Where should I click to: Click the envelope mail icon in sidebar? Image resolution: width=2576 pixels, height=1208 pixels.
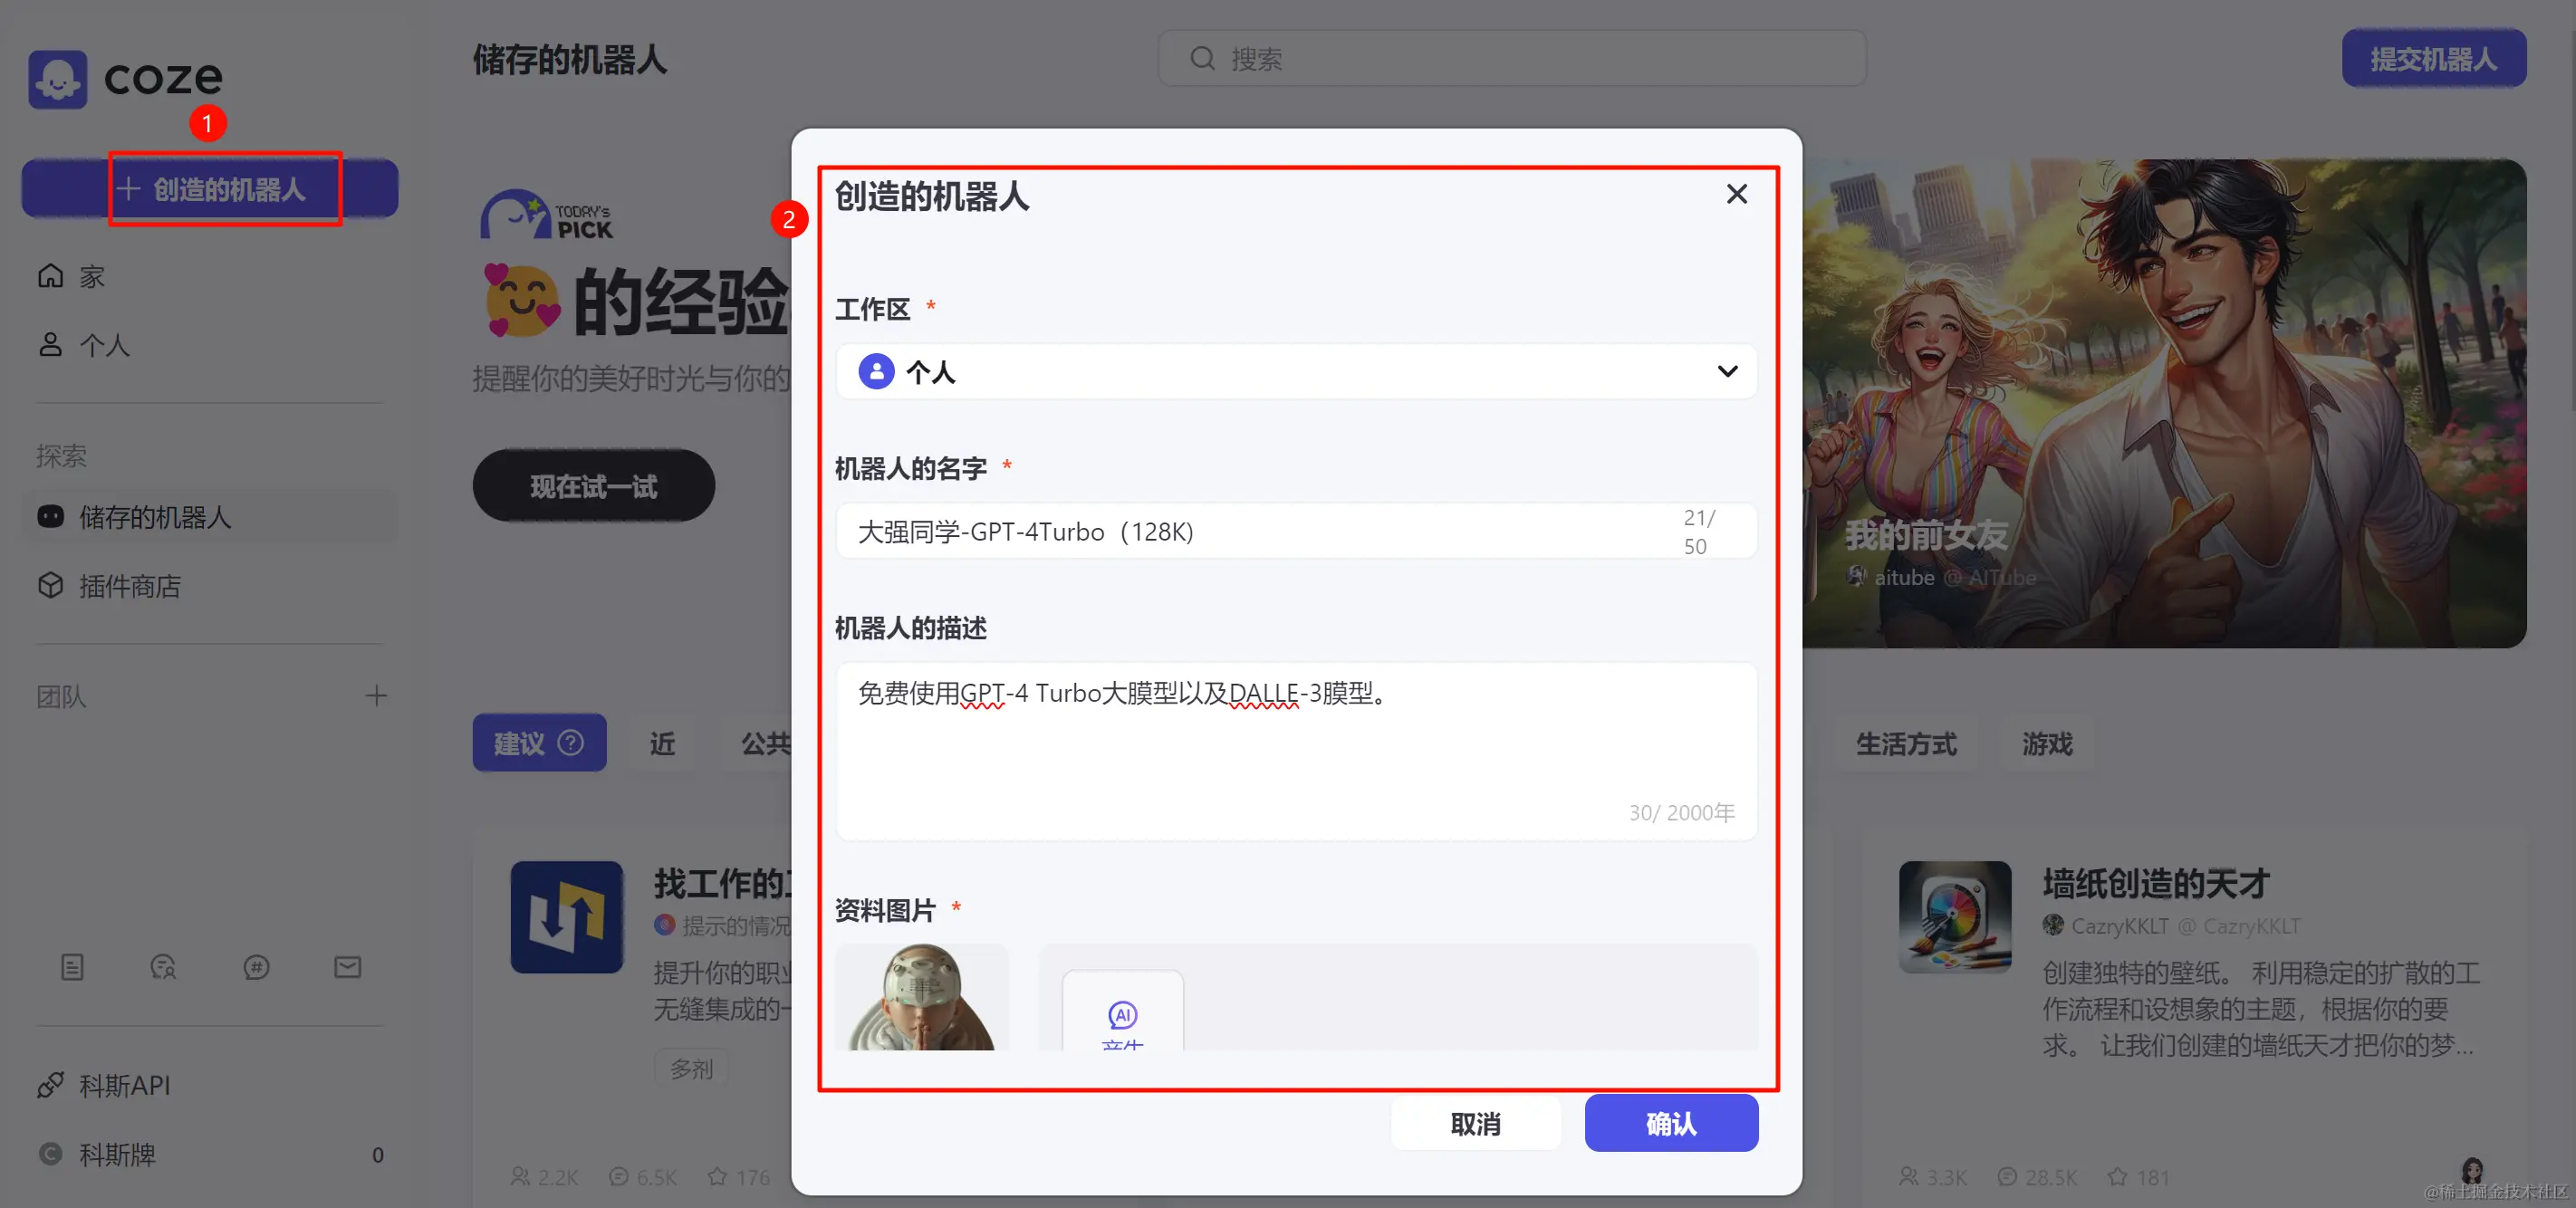[347, 967]
